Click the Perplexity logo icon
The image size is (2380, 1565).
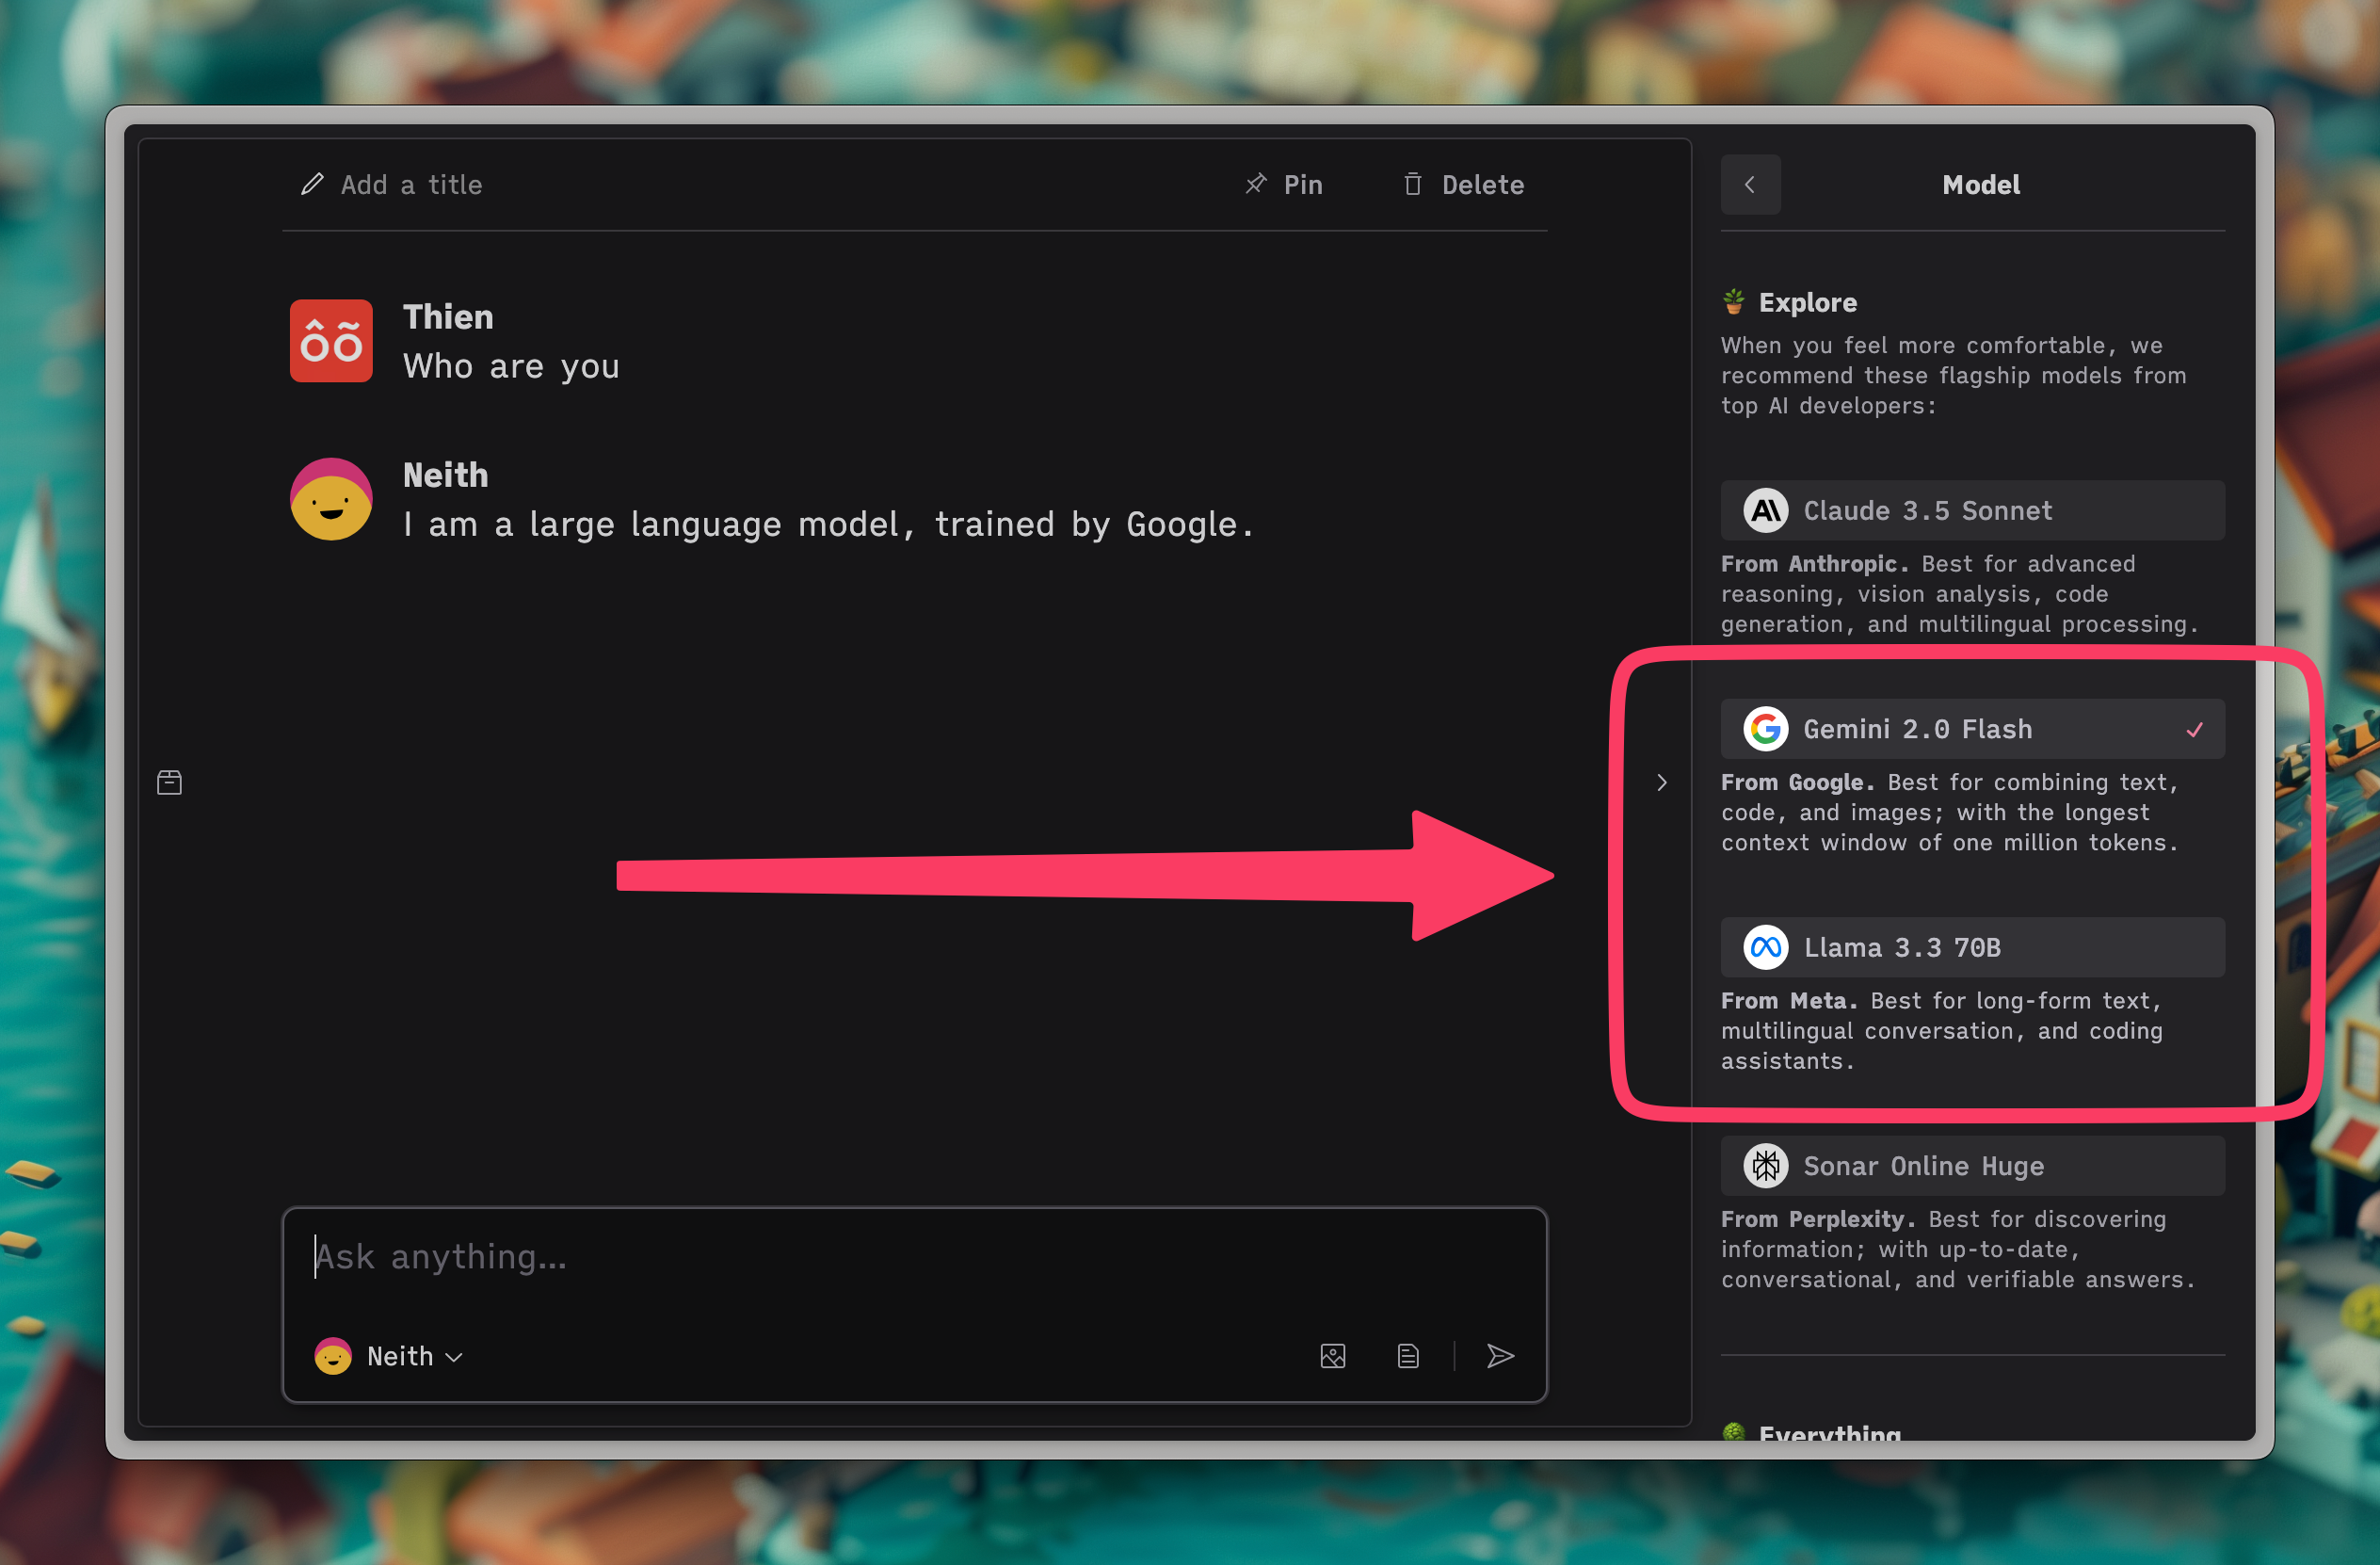(1766, 1166)
